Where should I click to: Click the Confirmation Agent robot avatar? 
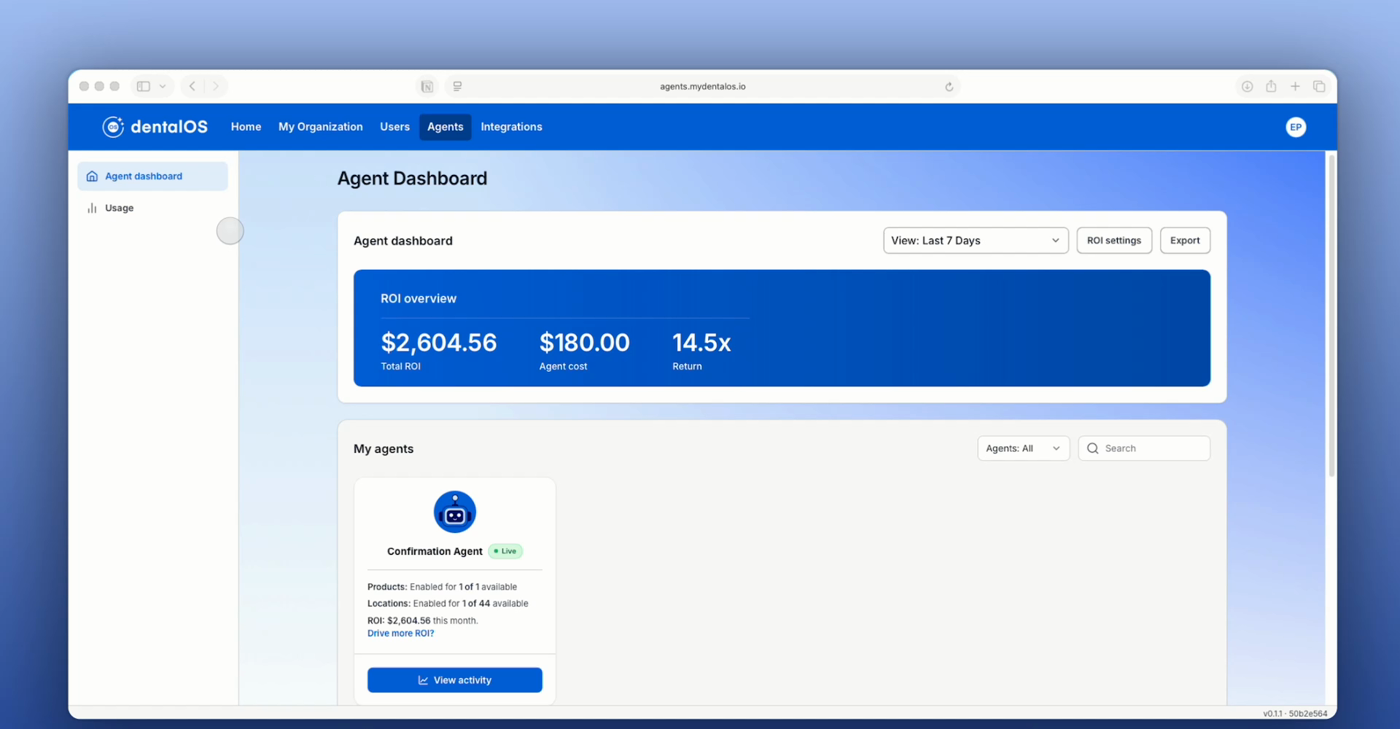455,512
